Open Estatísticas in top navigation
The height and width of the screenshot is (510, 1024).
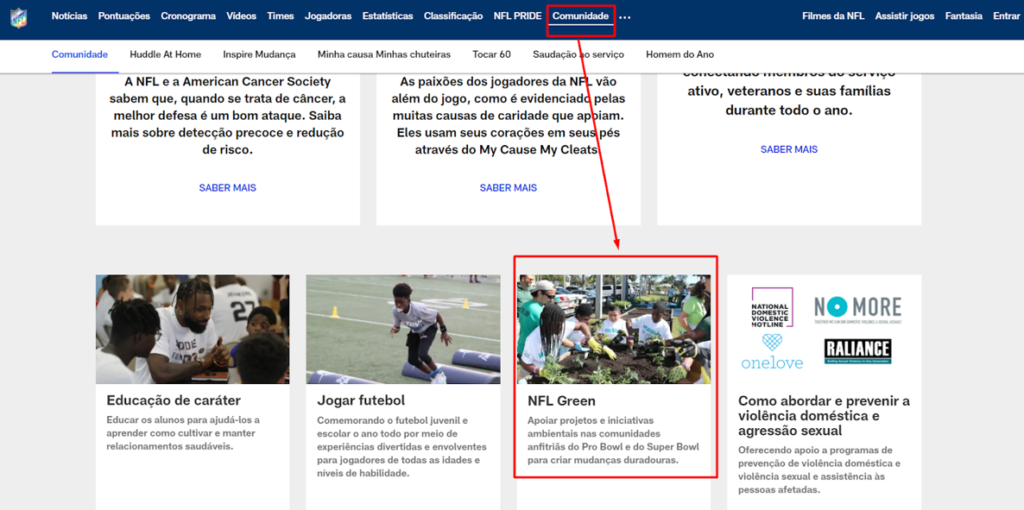[x=387, y=16]
